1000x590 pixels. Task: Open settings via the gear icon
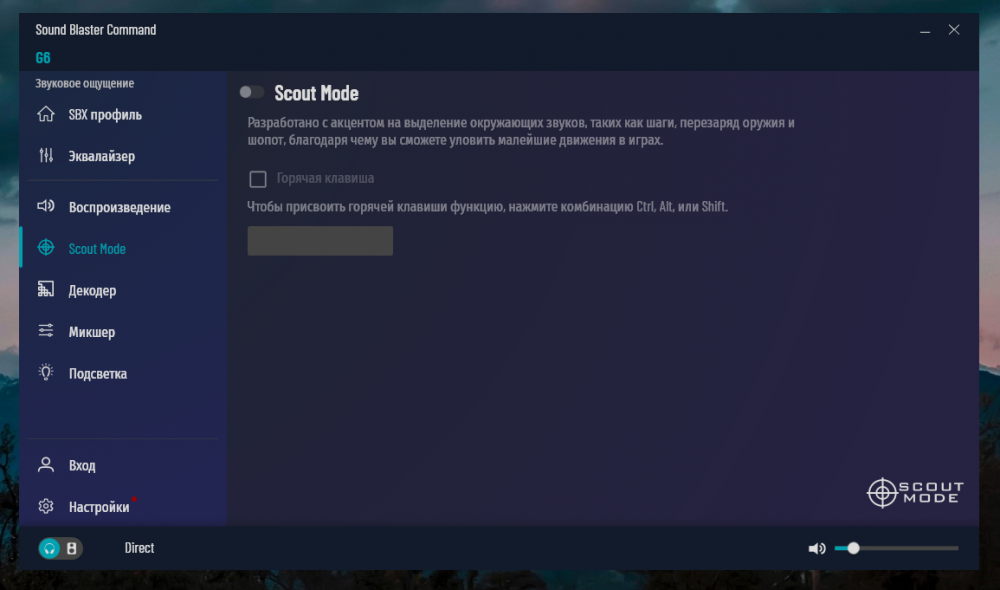tap(46, 507)
